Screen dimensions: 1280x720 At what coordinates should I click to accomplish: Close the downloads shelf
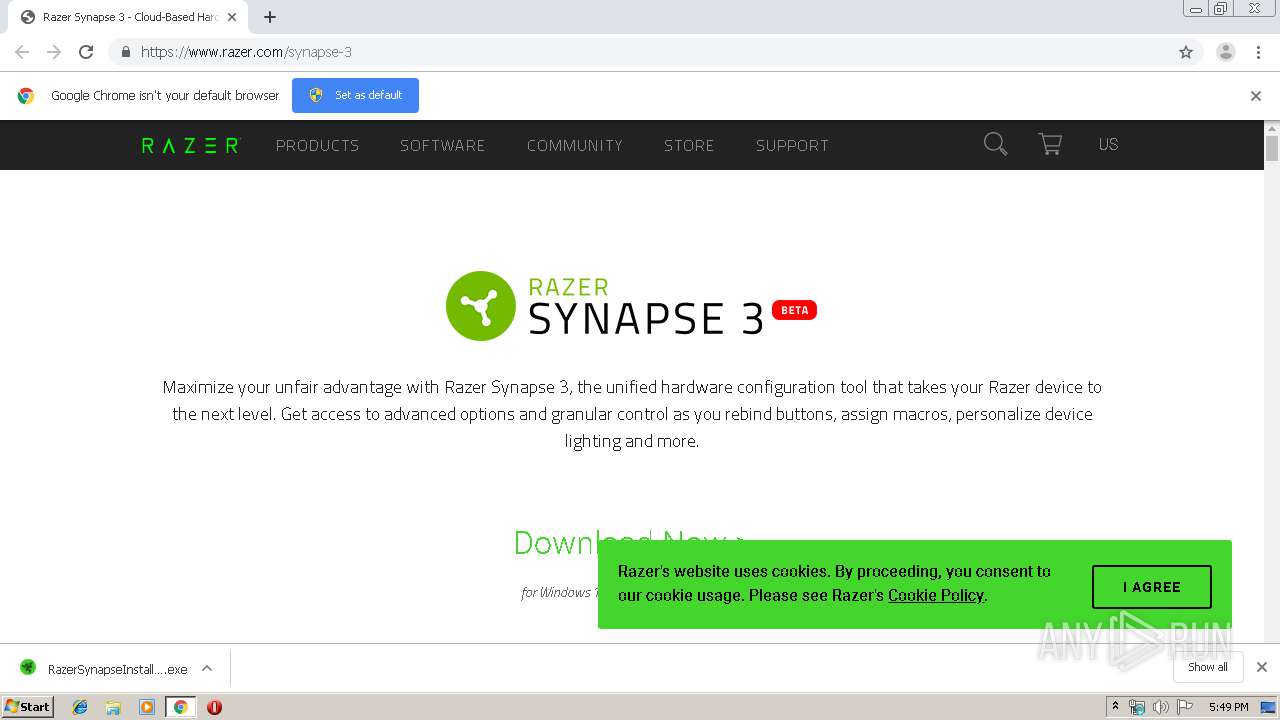pos(1262,667)
